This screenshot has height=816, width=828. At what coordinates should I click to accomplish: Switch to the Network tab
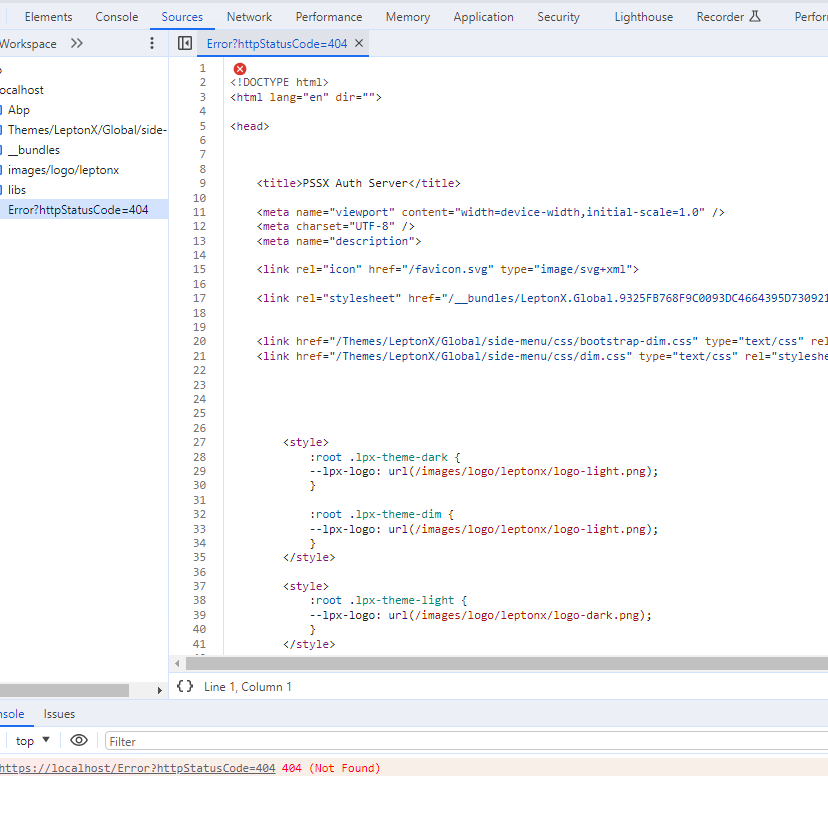[249, 17]
